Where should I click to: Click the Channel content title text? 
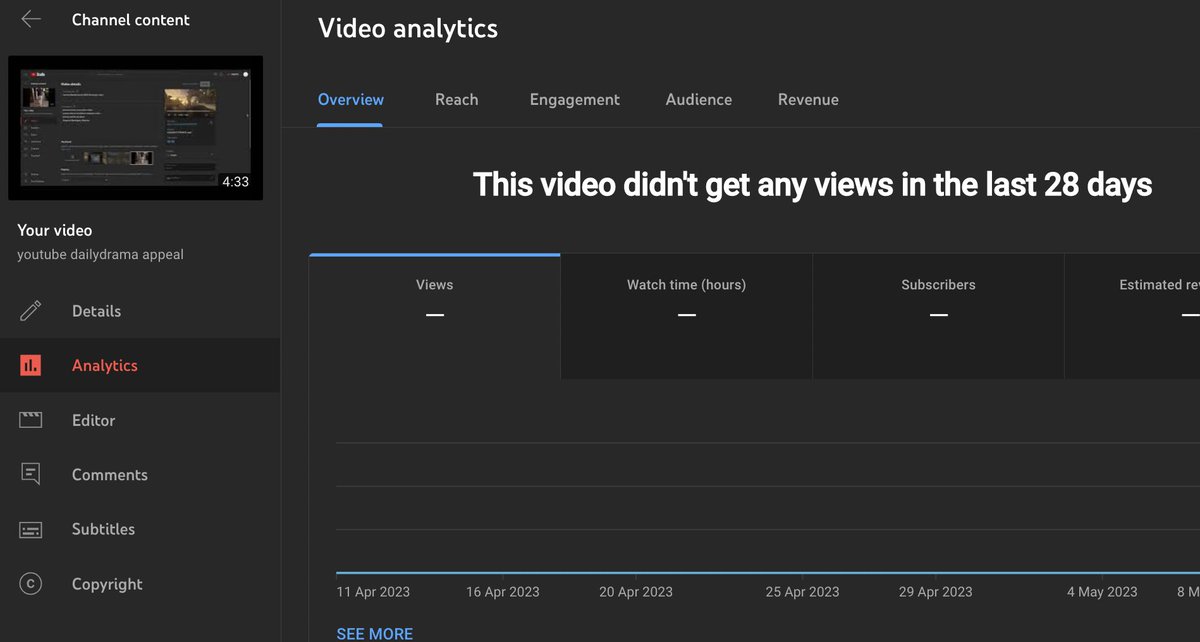click(131, 19)
